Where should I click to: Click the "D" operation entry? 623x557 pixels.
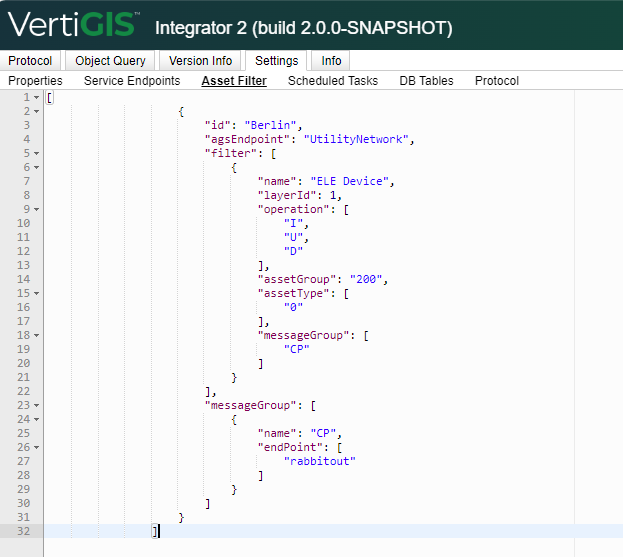pos(293,251)
